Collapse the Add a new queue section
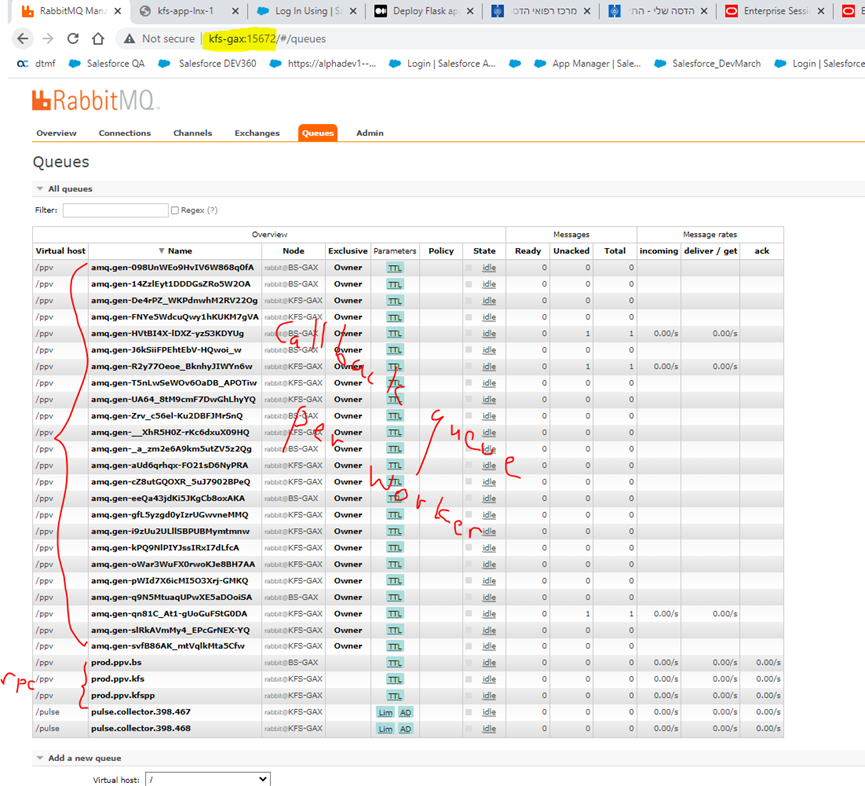Viewport: 865px width, 786px height. coord(78,758)
